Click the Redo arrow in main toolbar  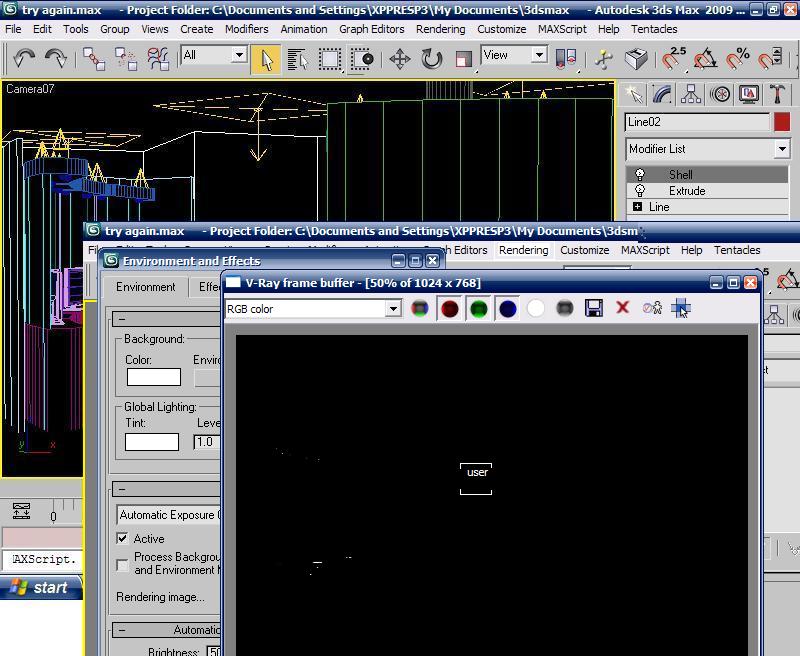pyautogui.click(x=56, y=59)
